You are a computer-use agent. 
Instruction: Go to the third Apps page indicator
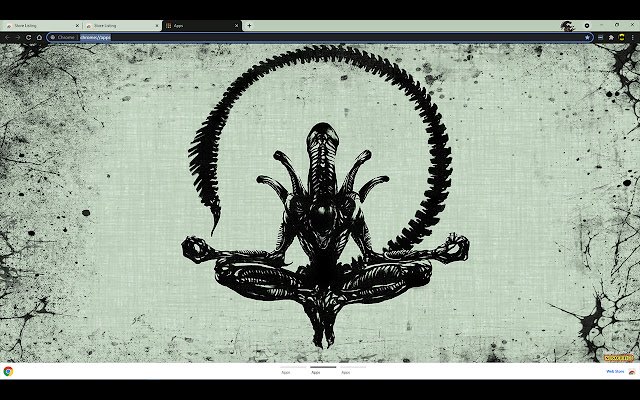pyautogui.click(x=353, y=370)
